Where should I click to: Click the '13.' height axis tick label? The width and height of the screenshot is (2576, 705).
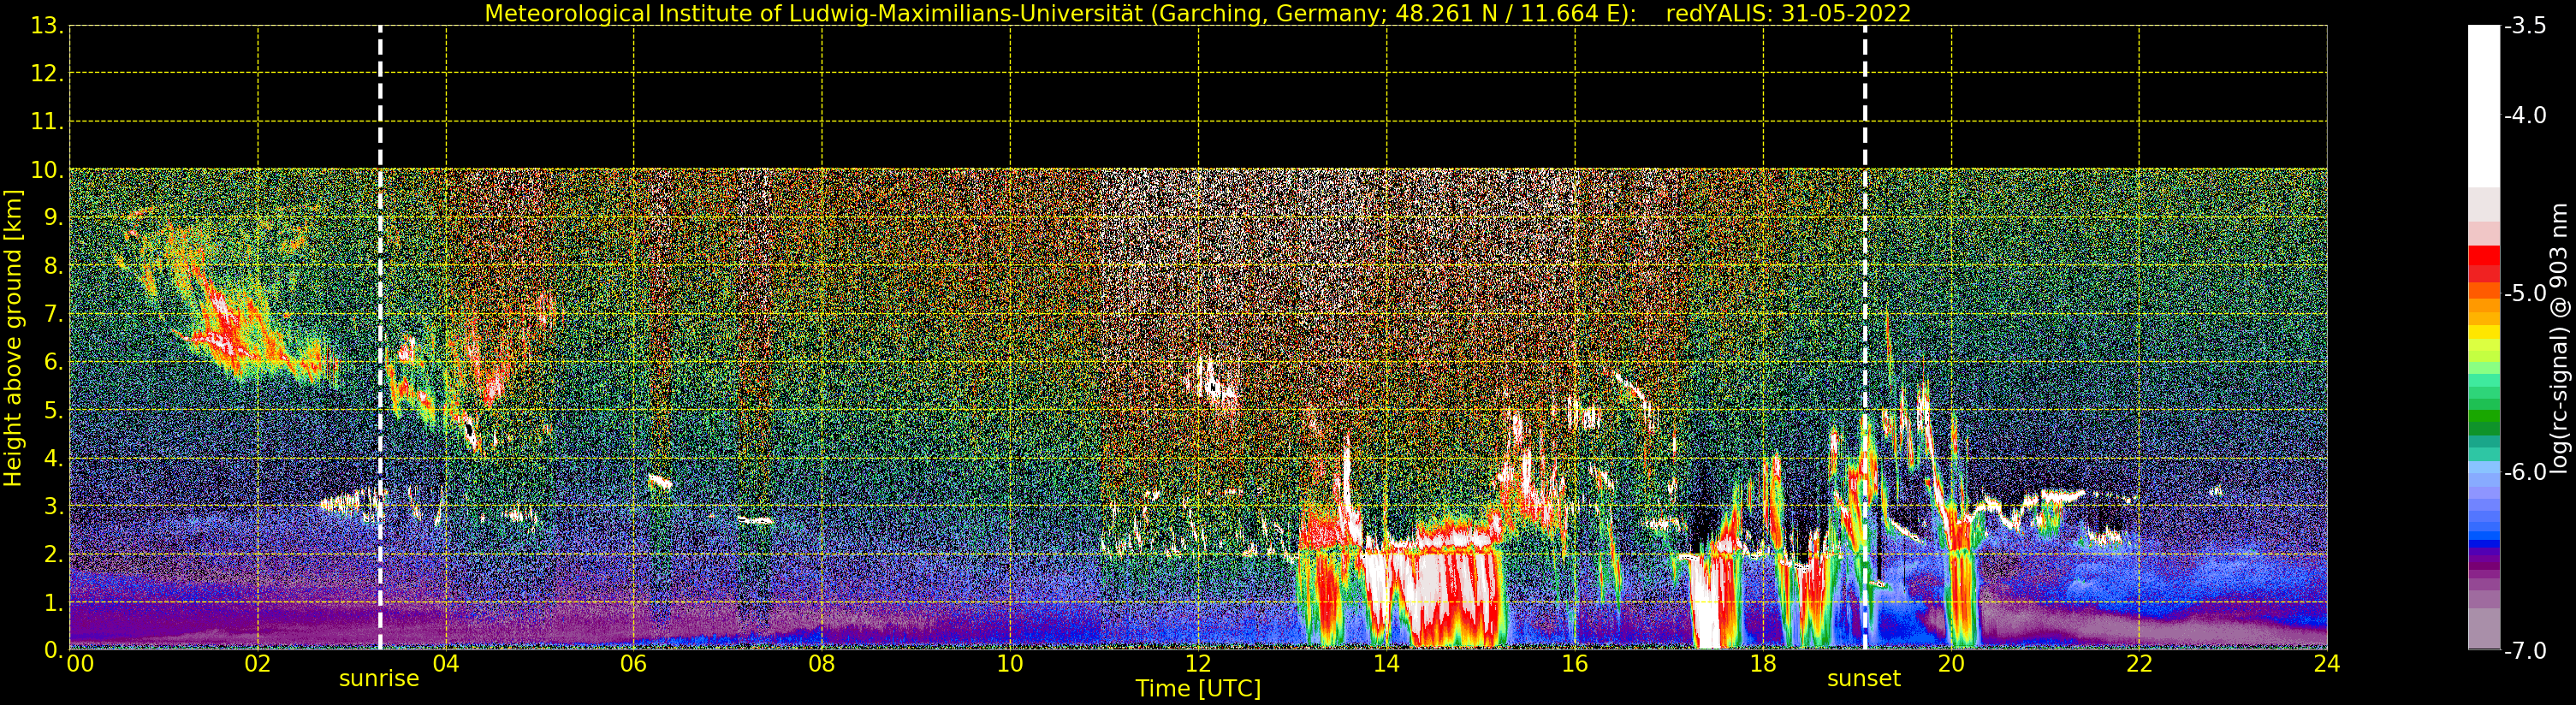[47, 26]
